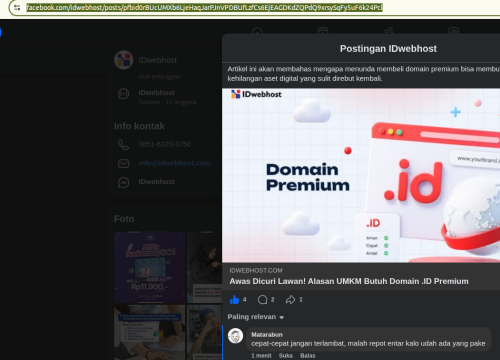This screenshot has height=360, width=500.
Task: Select the URL text in the address bar
Action: [204, 7]
